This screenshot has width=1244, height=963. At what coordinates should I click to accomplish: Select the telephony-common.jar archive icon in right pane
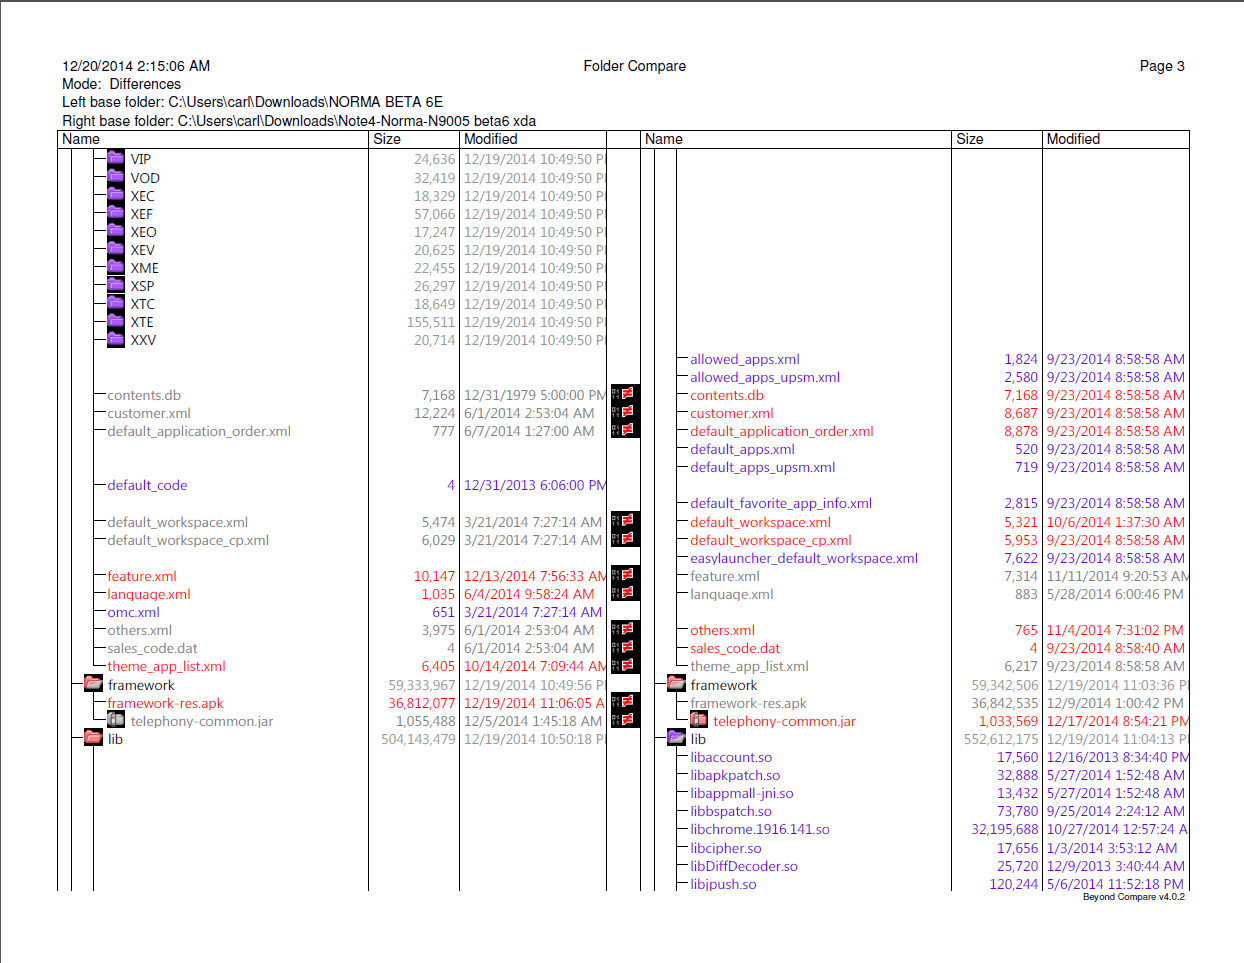(699, 720)
